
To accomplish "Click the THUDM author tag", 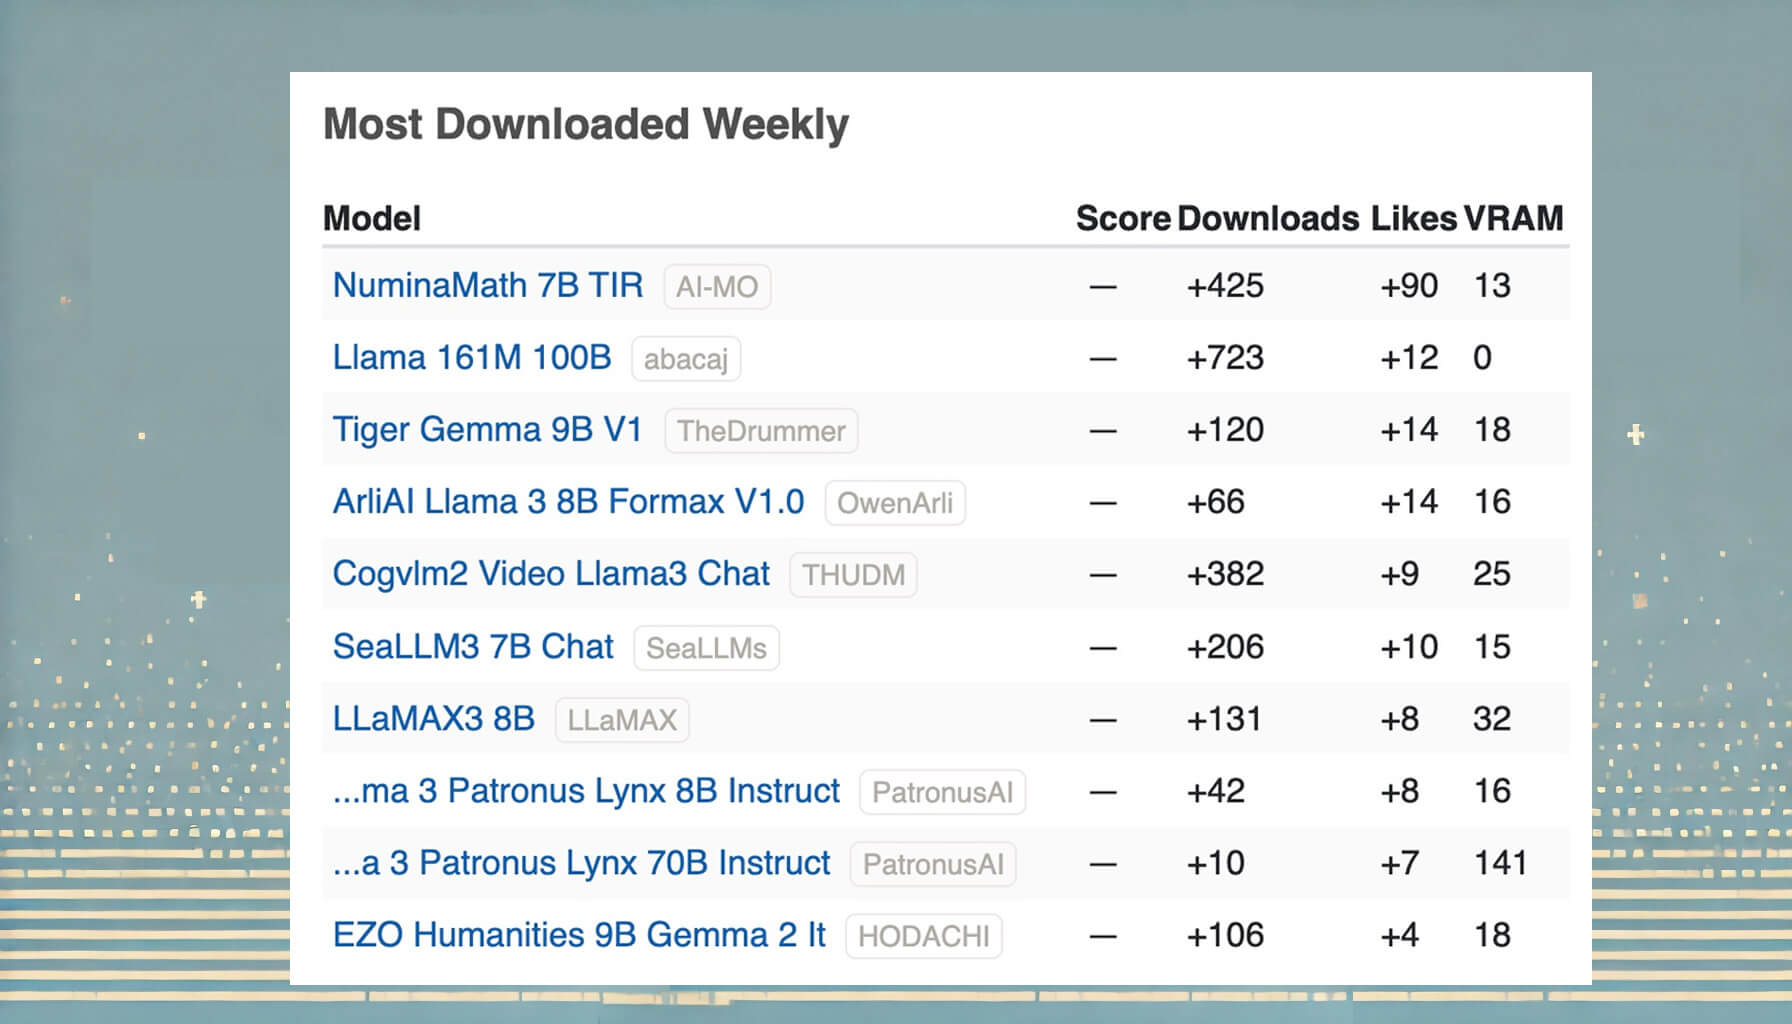I will 852,576.
